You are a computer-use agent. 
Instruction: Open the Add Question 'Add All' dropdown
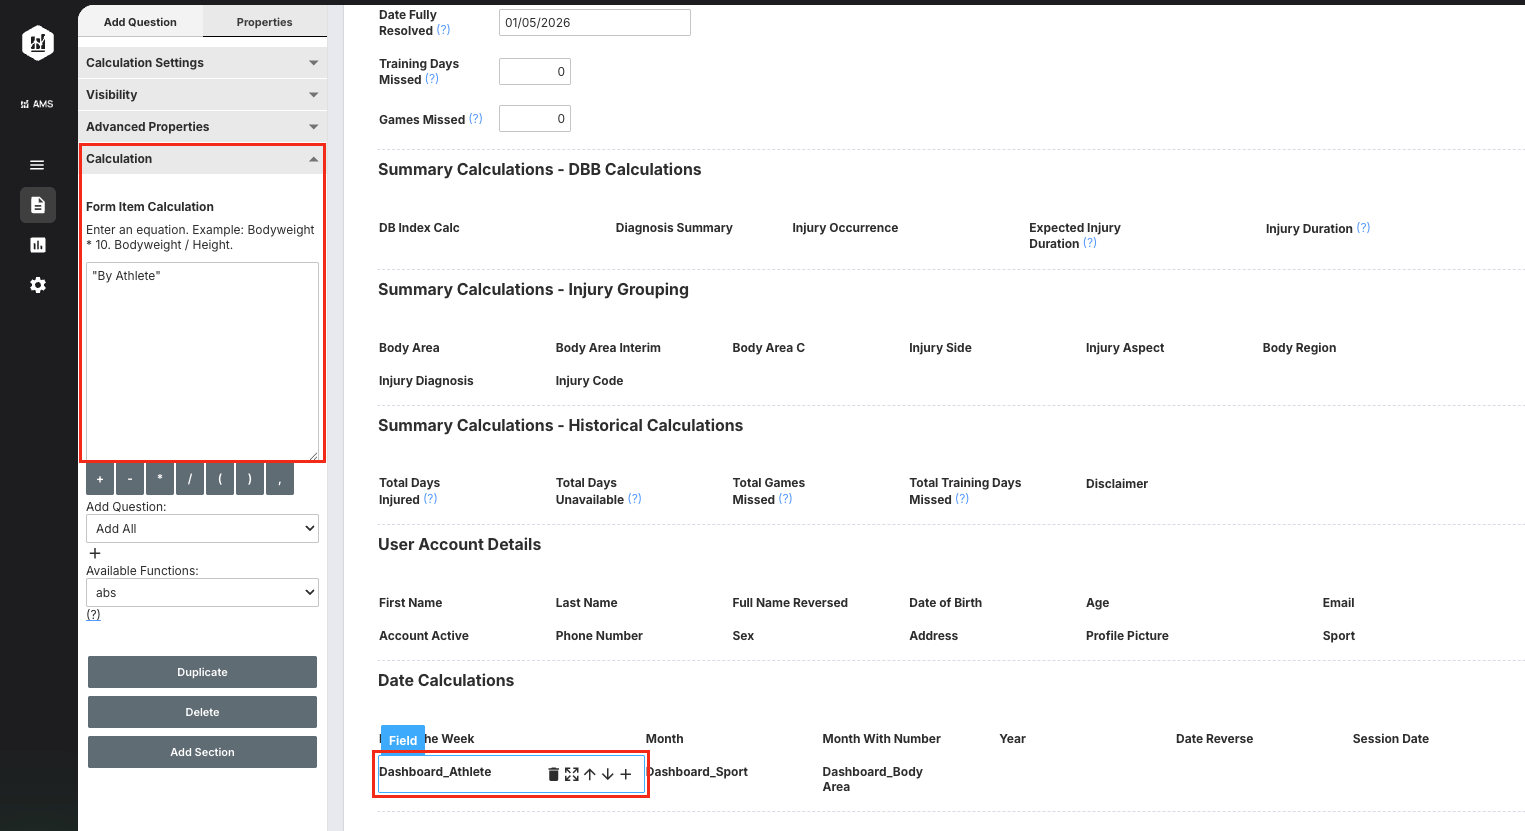(x=202, y=529)
